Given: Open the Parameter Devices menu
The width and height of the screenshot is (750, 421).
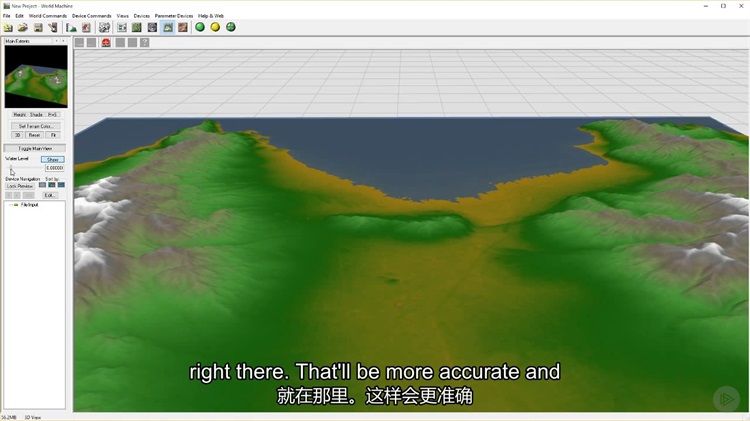Looking at the screenshot, I should tap(174, 16).
